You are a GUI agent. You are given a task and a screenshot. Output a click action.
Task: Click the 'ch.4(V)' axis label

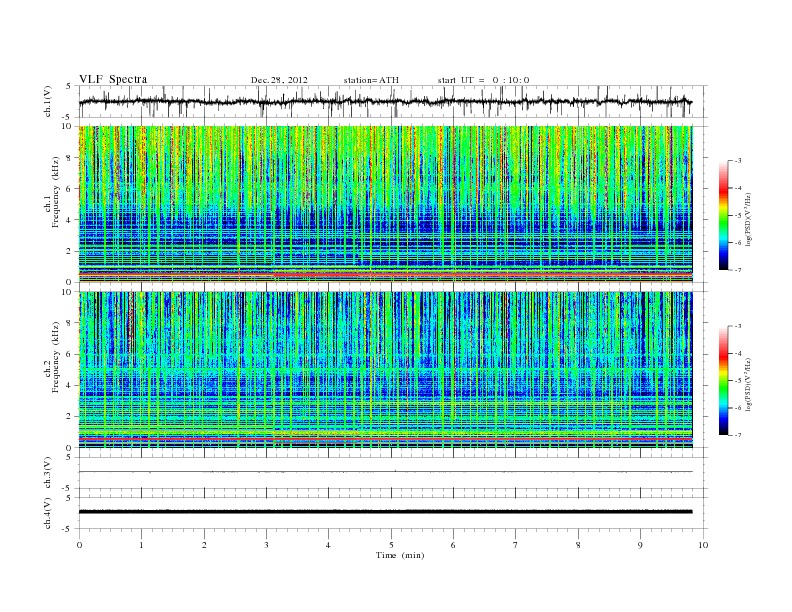pyautogui.click(x=48, y=513)
